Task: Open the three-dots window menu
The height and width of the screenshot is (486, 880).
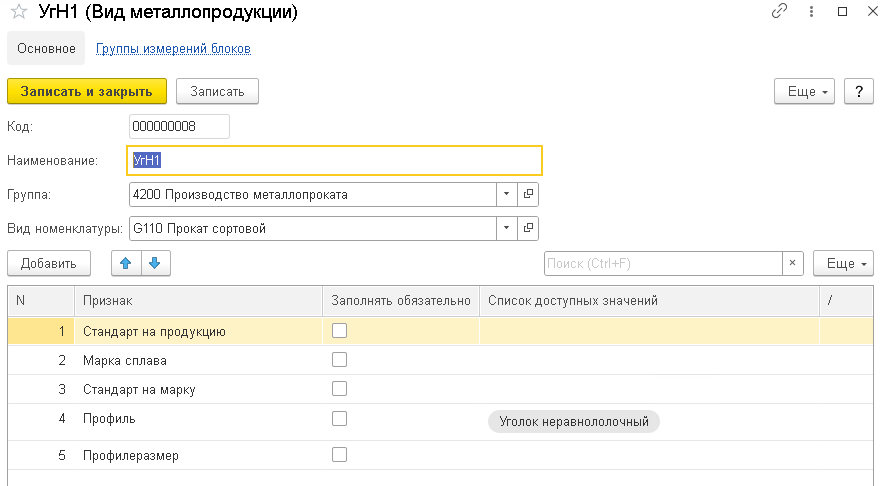Action: point(811,11)
